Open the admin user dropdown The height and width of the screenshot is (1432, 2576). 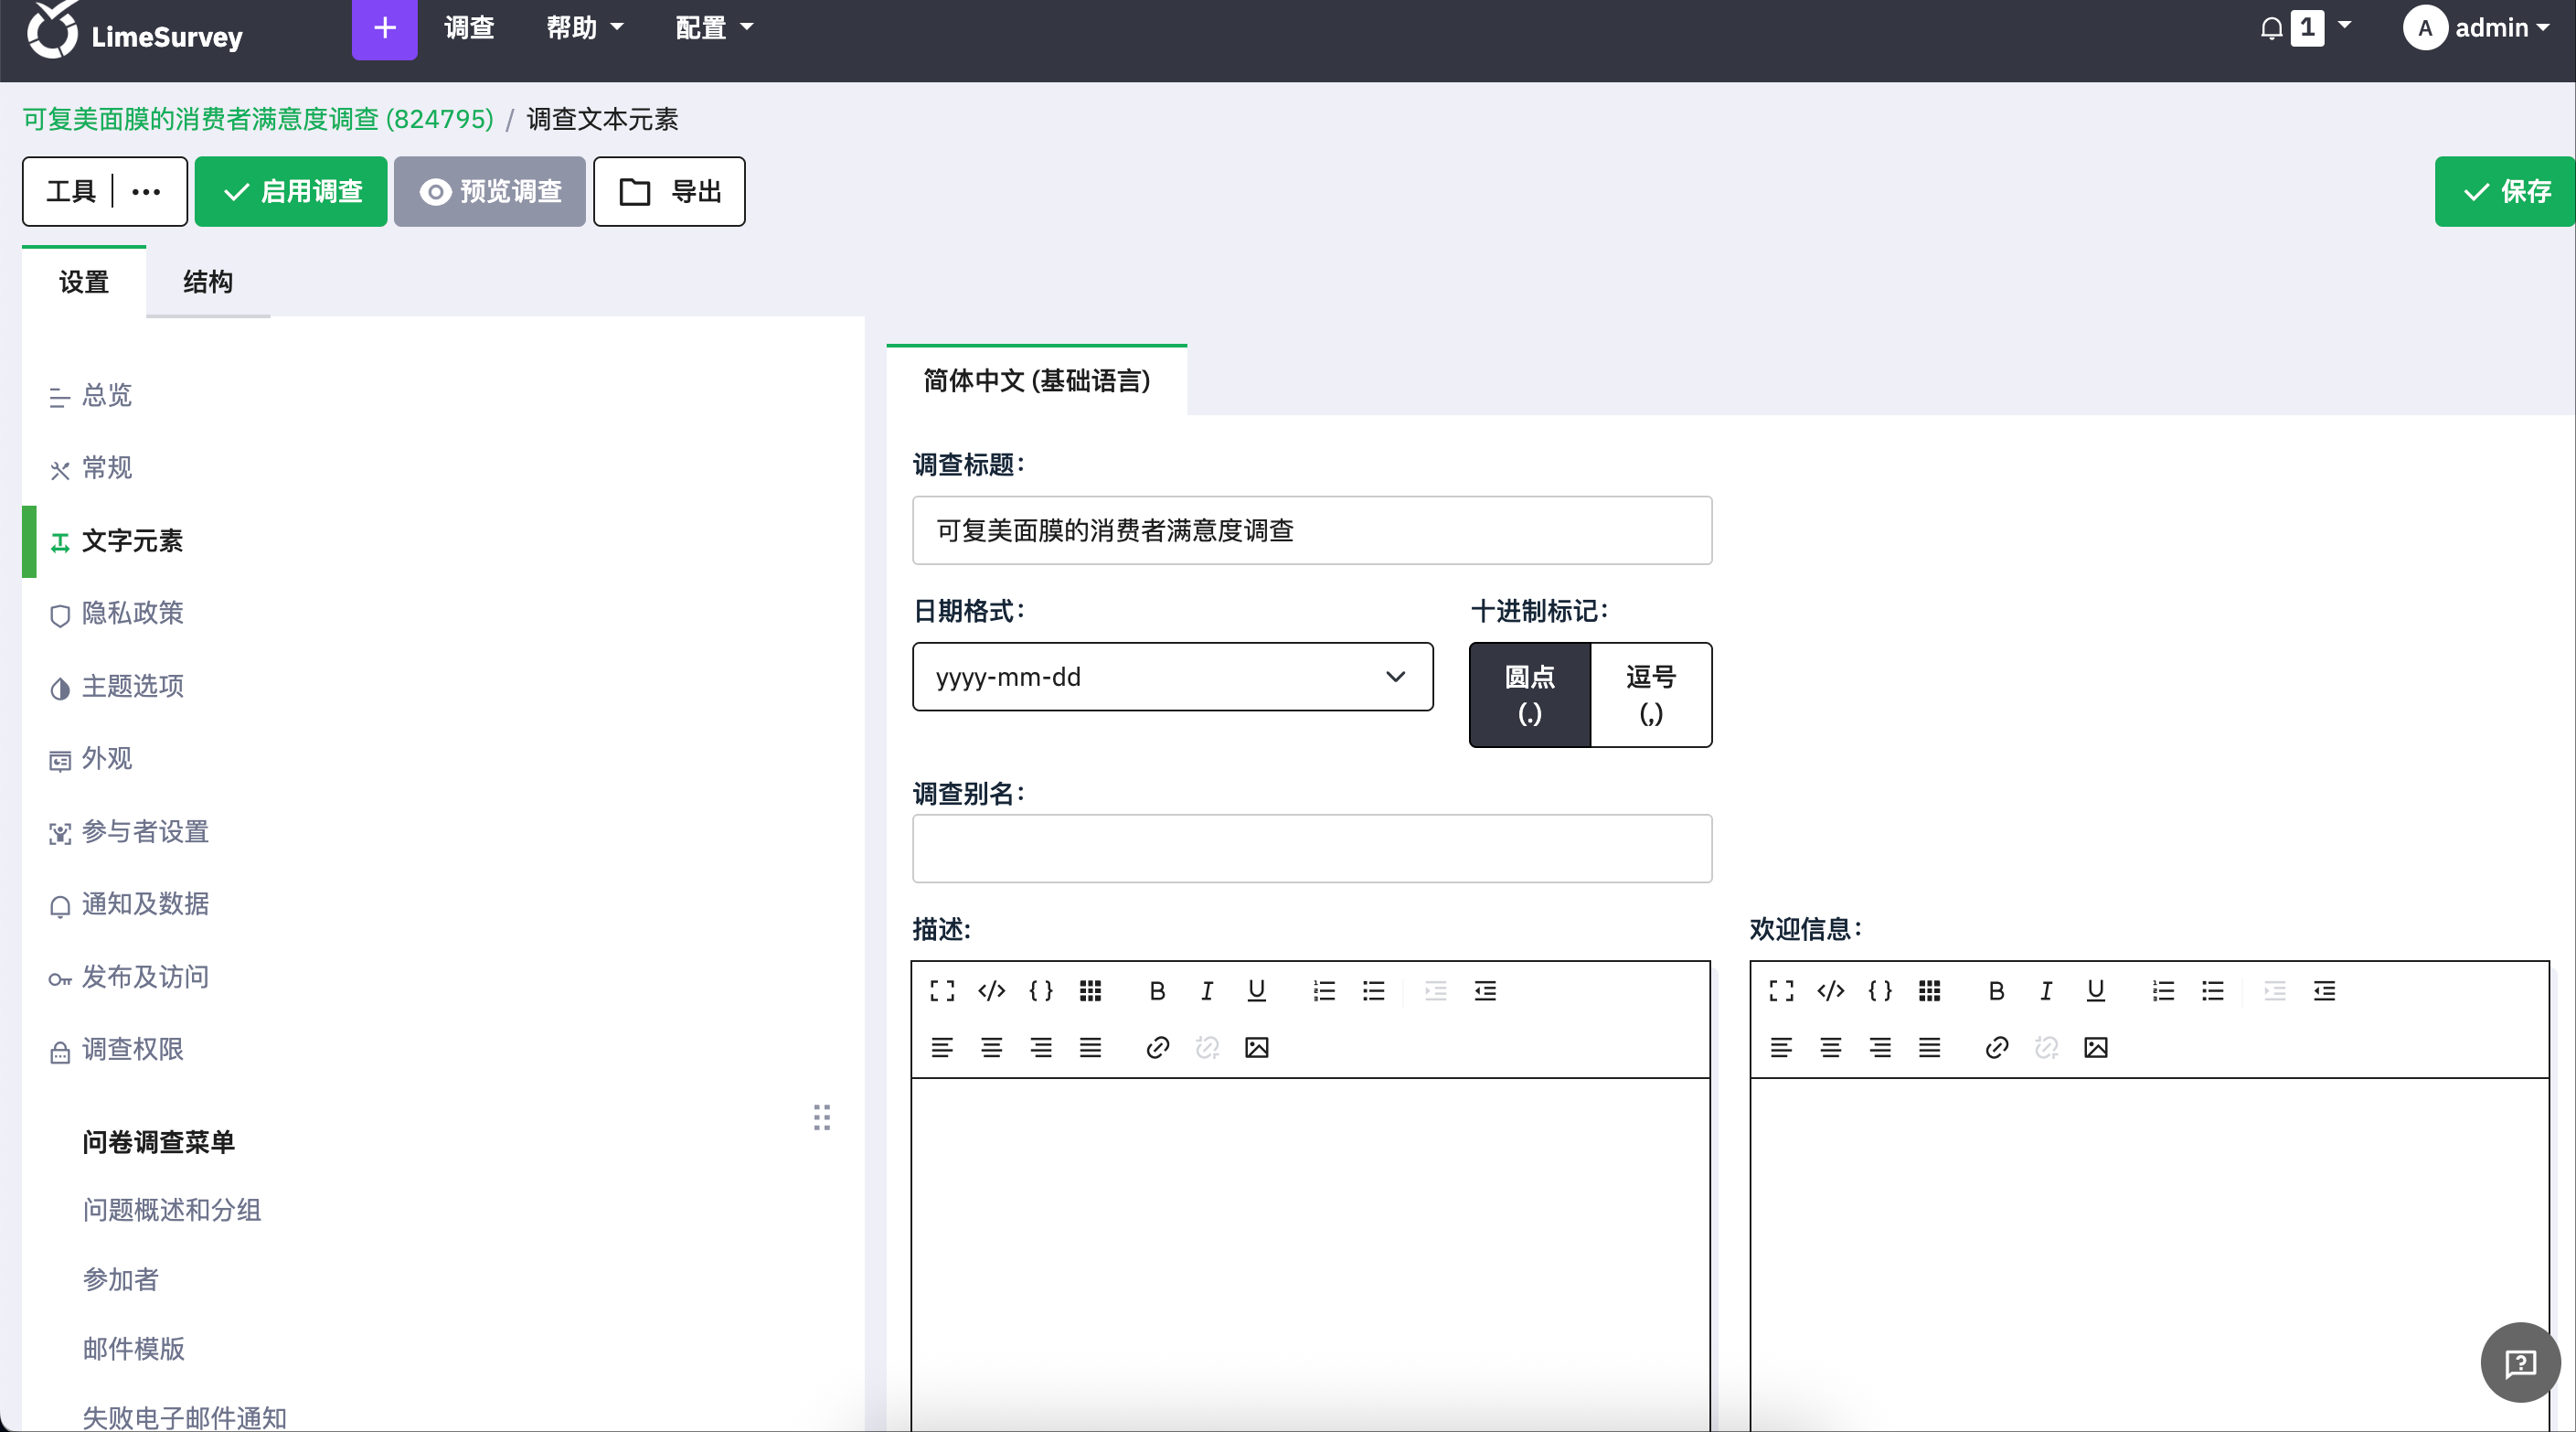click(x=2476, y=28)
